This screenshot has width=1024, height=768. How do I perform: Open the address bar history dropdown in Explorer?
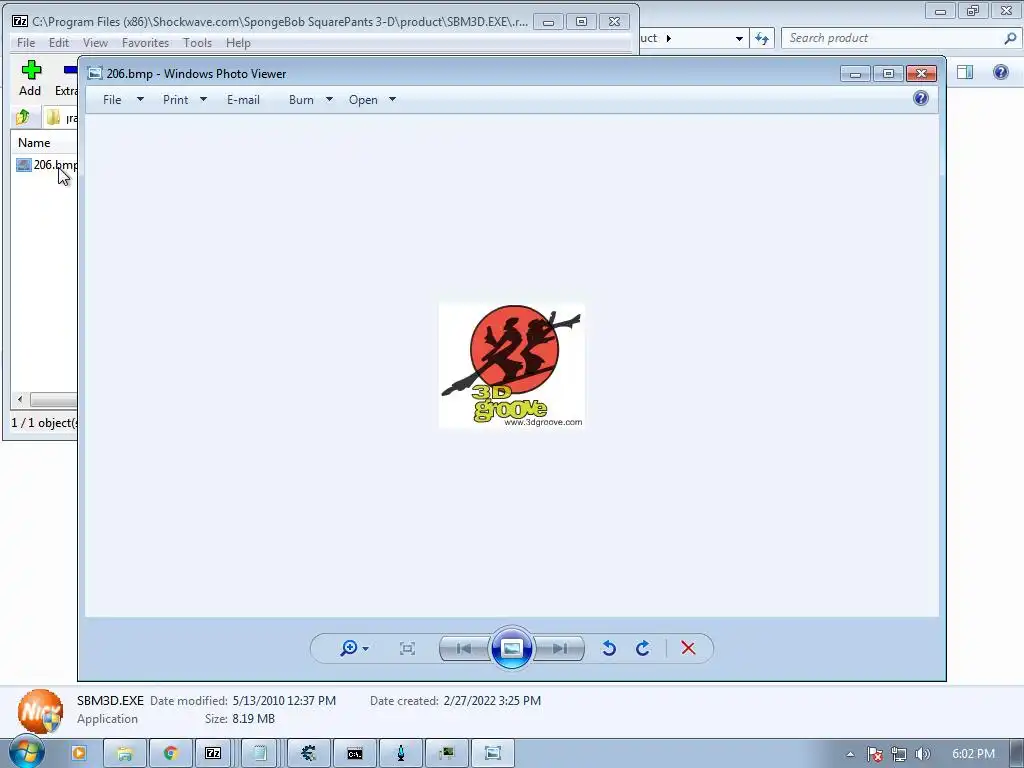point(739,39)
